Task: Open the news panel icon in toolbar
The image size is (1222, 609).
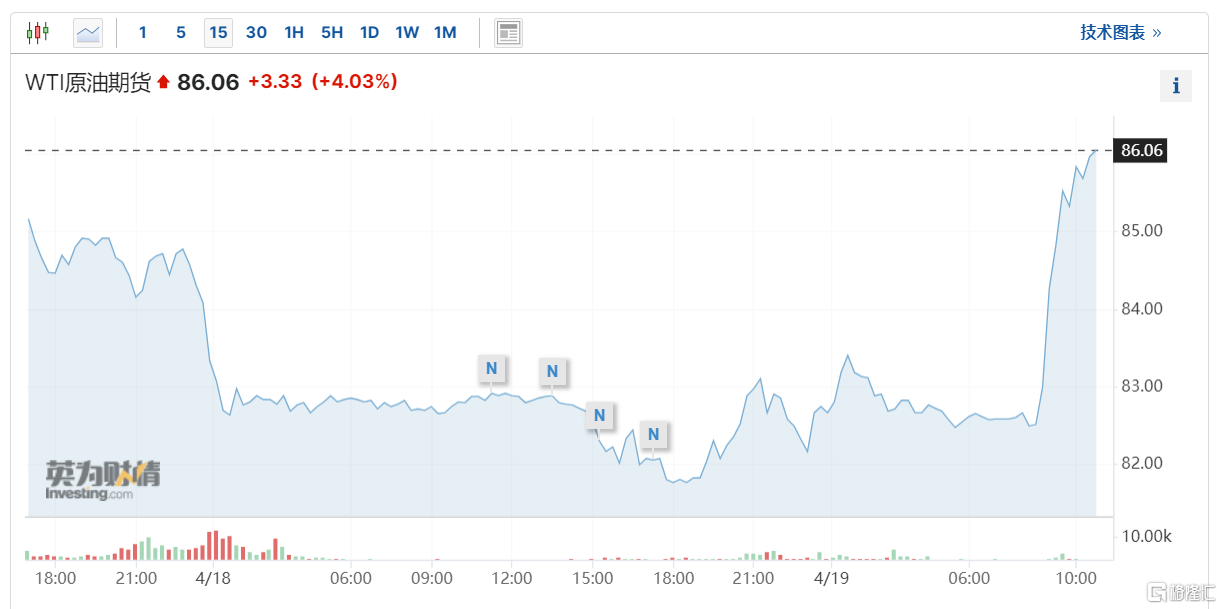Action: click(x=508, y=33)
